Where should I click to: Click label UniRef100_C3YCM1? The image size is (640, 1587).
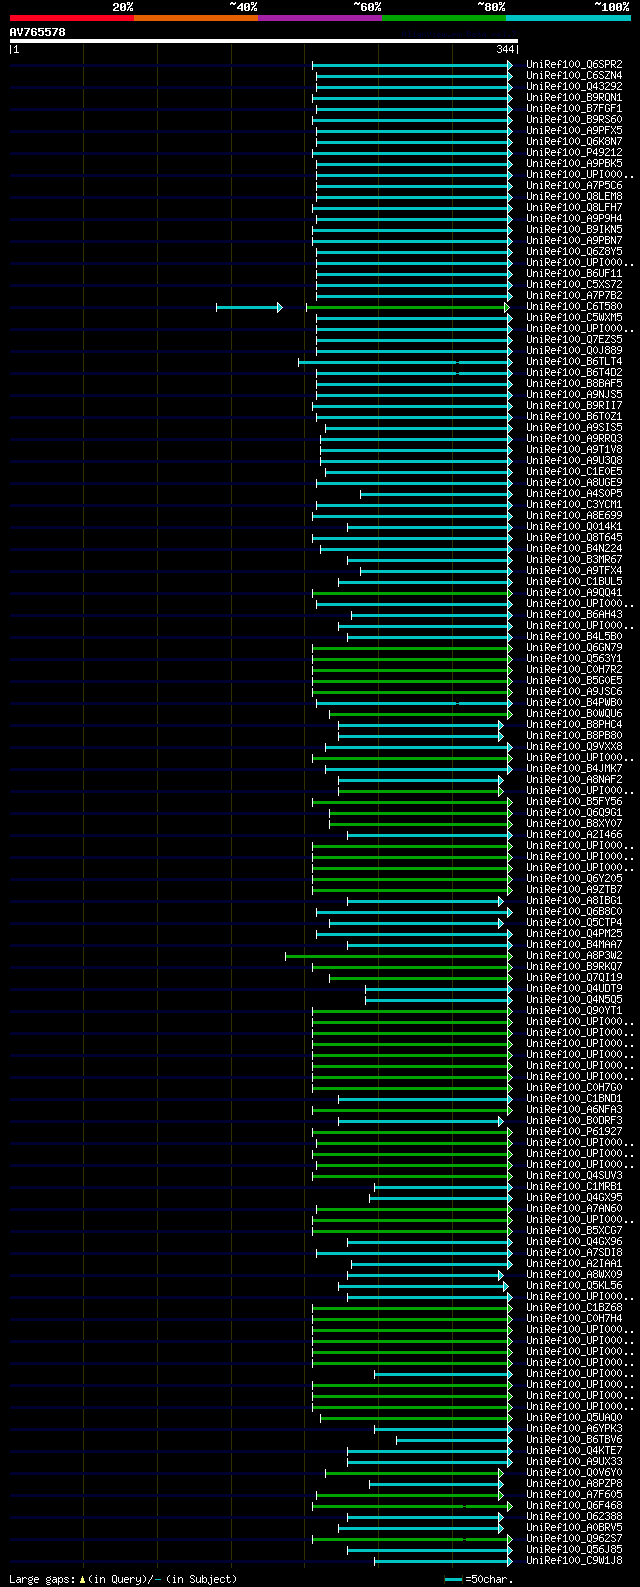coord(574,504)
